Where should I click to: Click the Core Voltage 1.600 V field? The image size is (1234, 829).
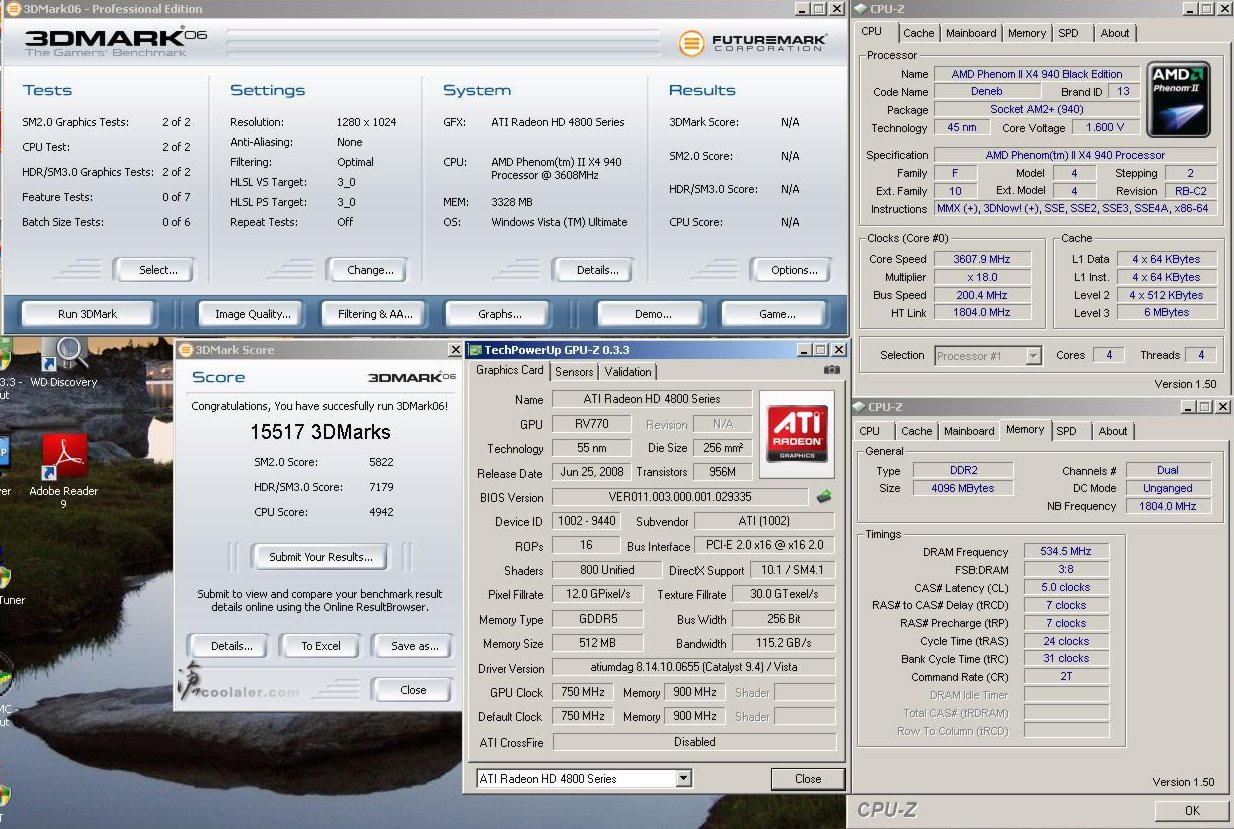click(x=1105, y=127)
